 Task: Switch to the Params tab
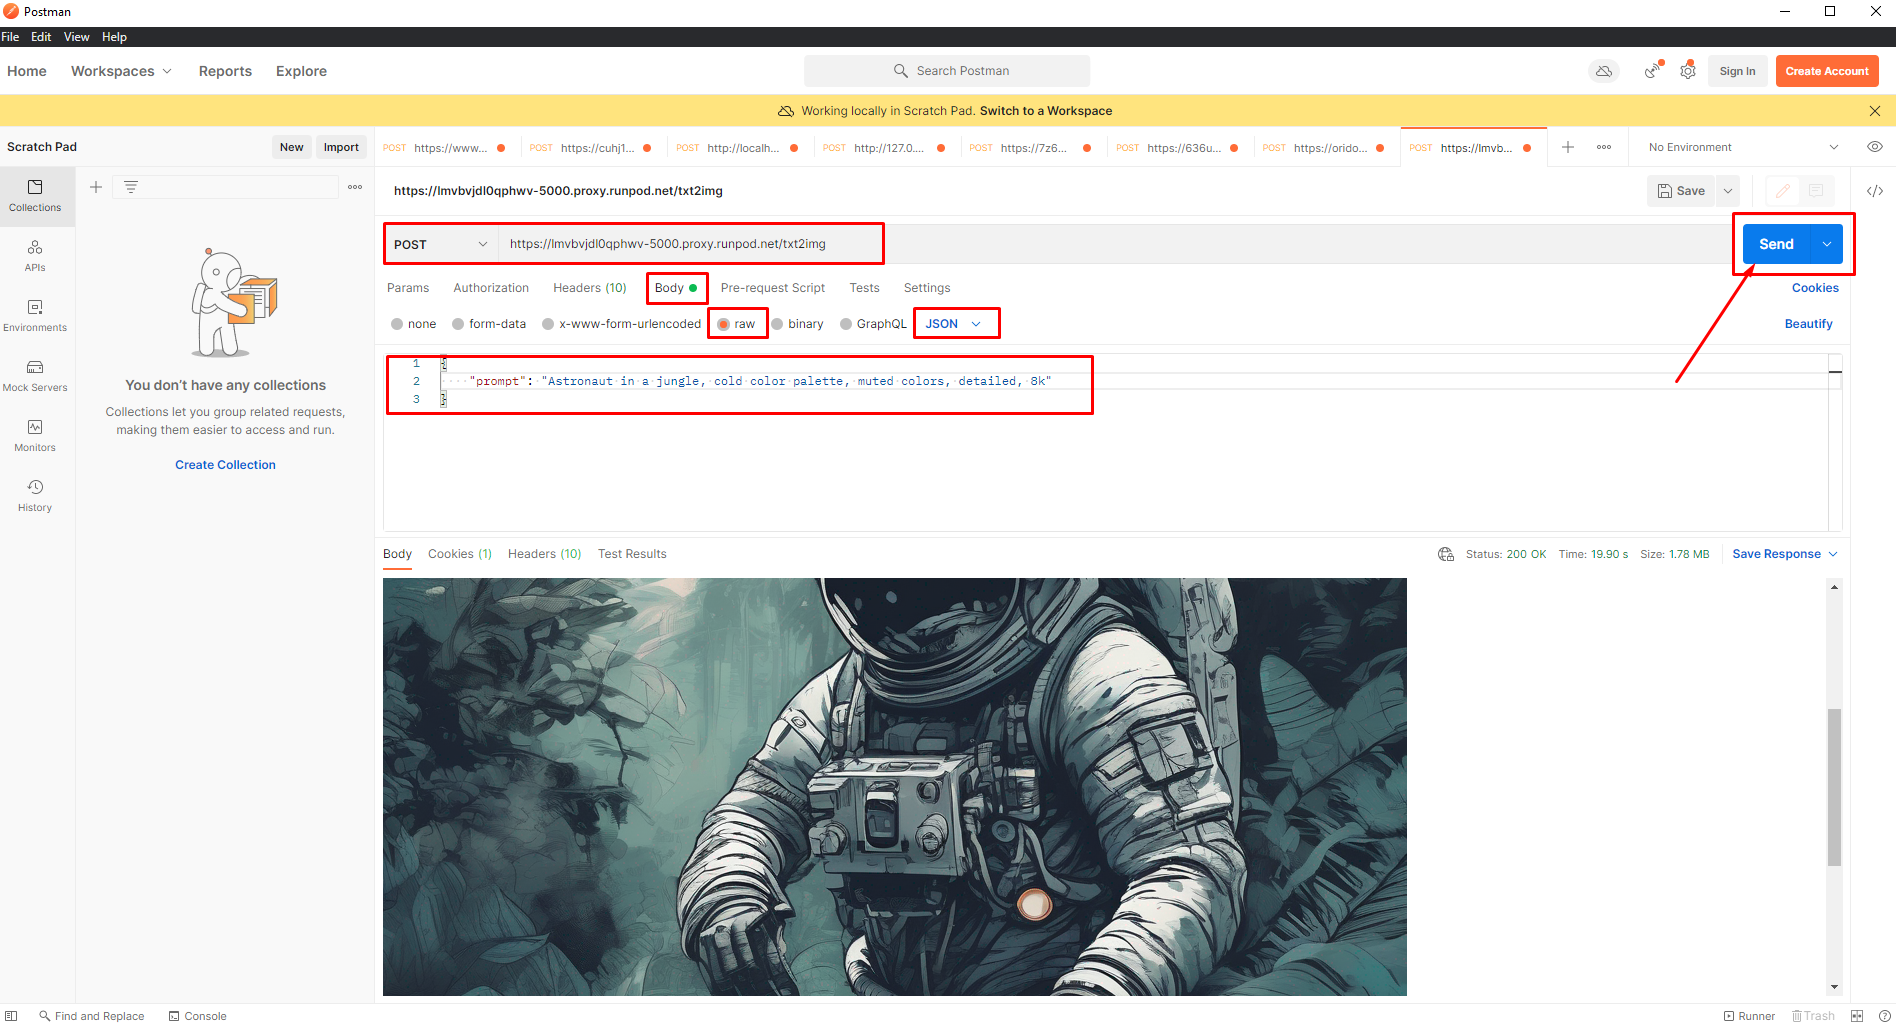click(x=408, y=288)
